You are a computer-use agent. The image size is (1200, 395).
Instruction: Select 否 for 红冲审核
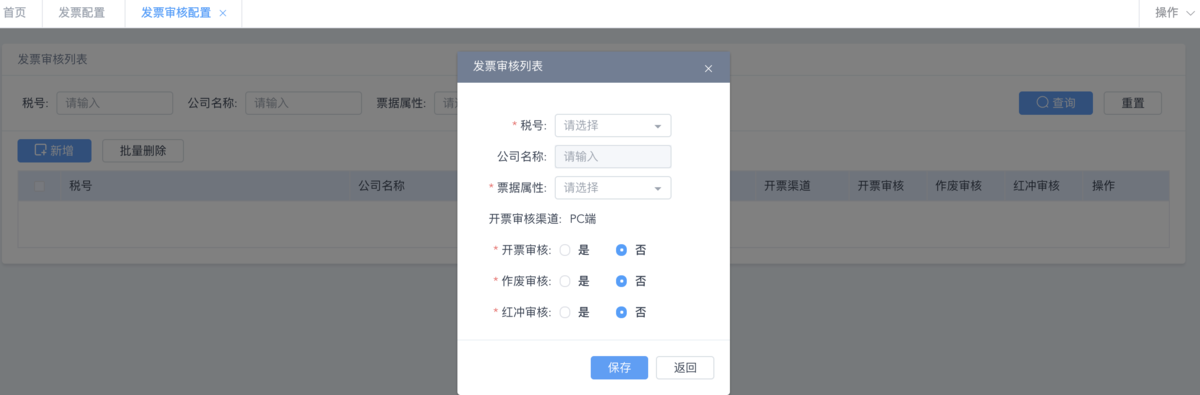[621, 312]
